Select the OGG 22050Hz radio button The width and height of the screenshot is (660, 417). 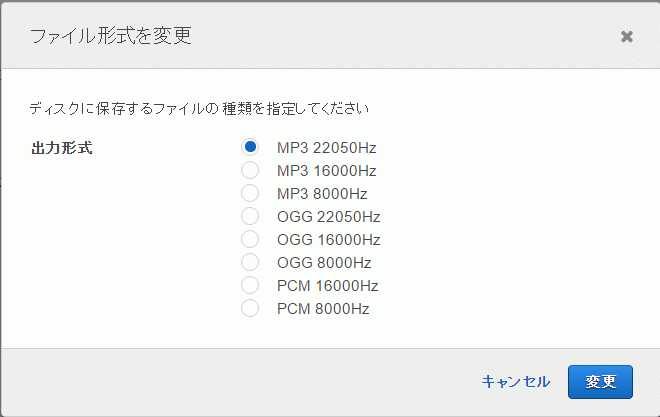tap(250, 216)
